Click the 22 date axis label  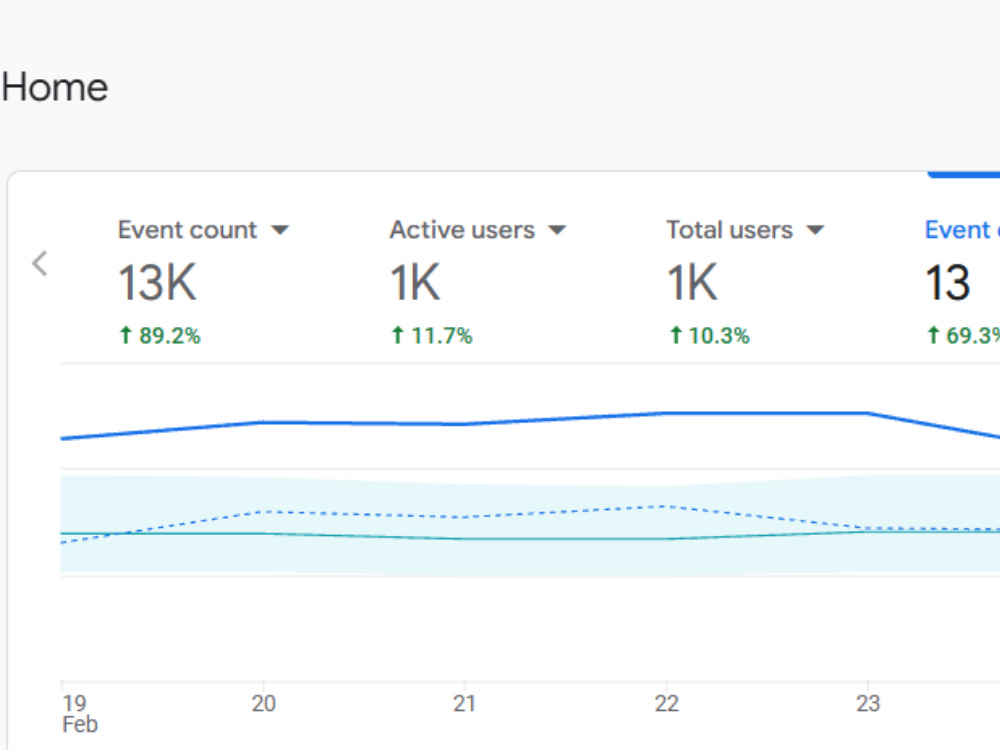point(666,703)
